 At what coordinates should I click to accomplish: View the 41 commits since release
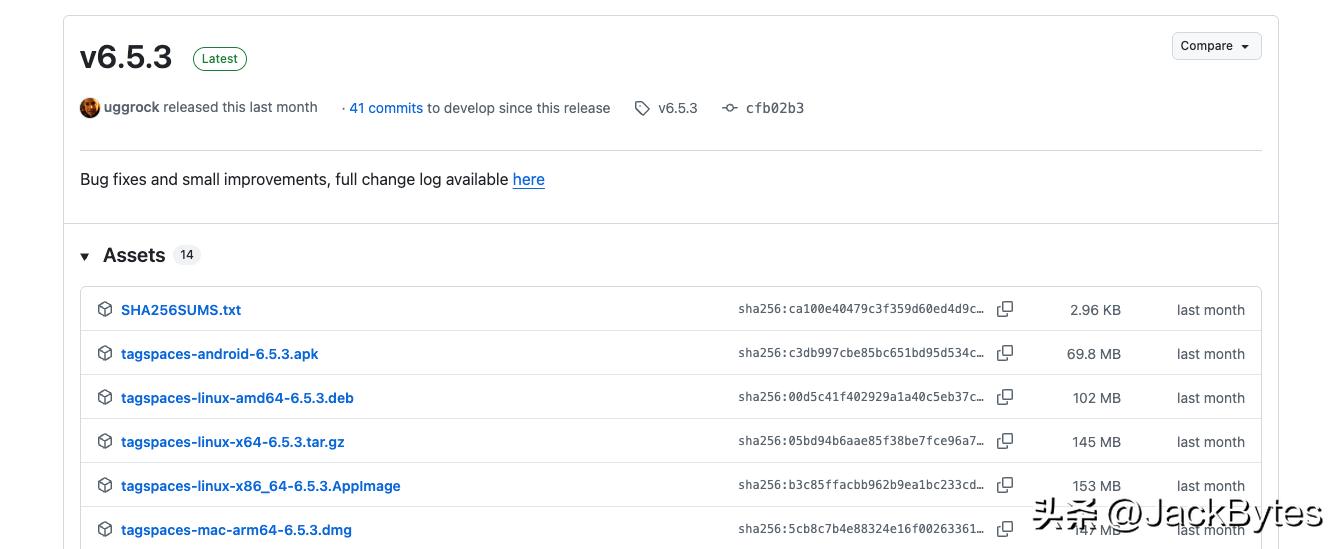tap(386, 108)
